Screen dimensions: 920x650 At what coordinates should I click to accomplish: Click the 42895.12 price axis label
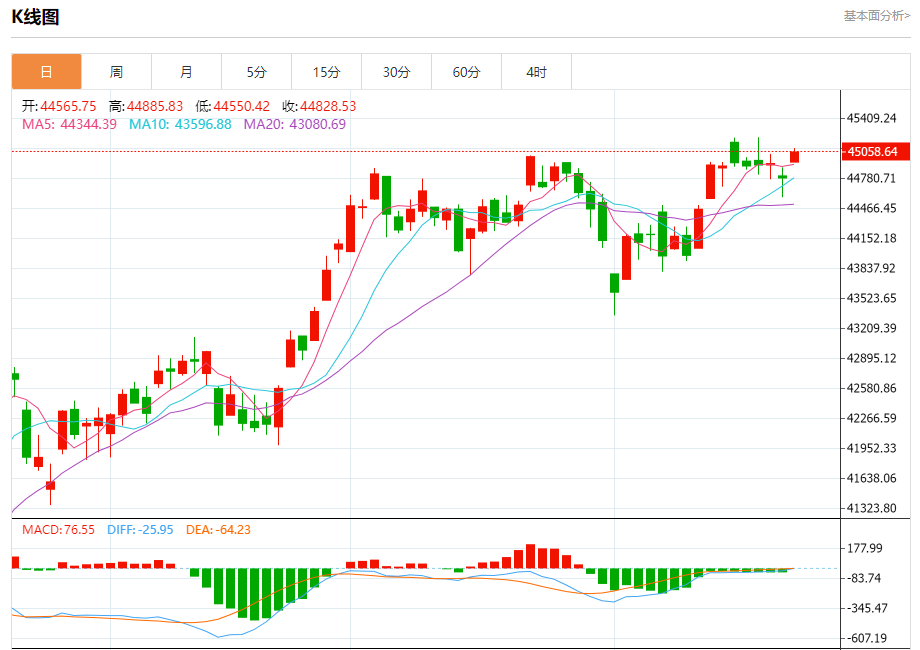click(x=871, y=358)
